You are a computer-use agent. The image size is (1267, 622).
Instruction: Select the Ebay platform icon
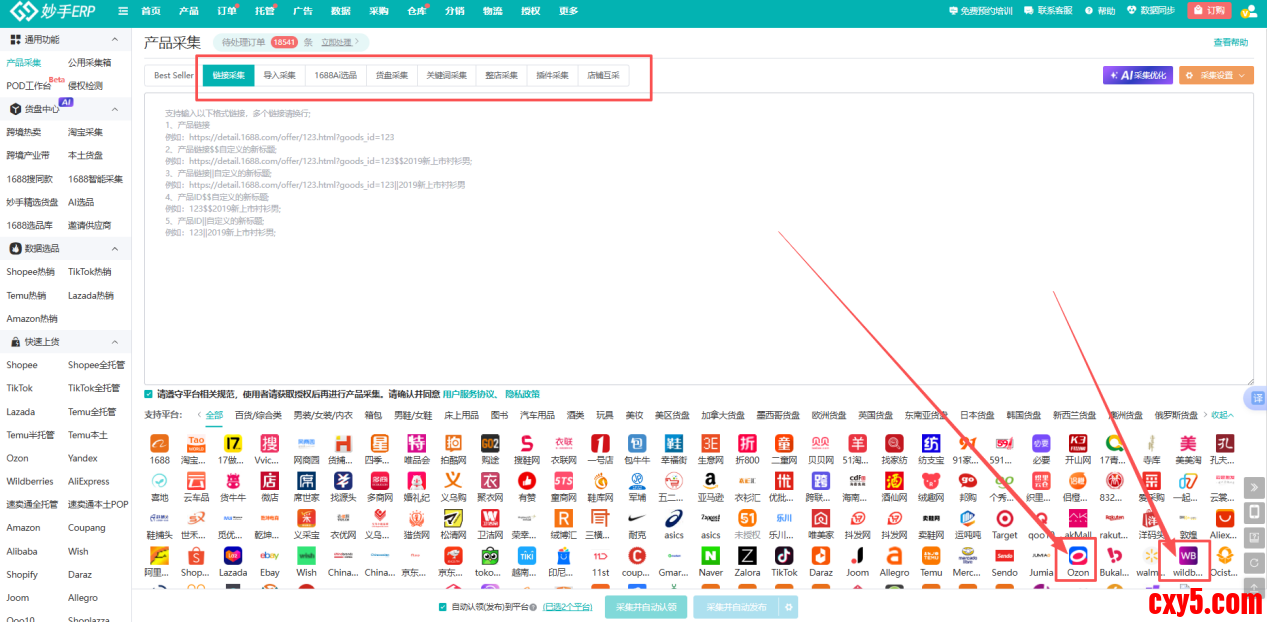270,556
